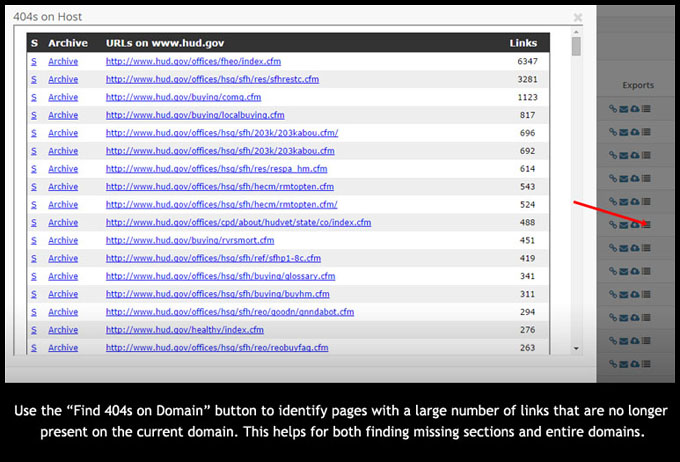Image resolution: width=680 pixels, height=462 pixels.
Task: Click the list icon in the first Exports row
Action: (646, 109)
